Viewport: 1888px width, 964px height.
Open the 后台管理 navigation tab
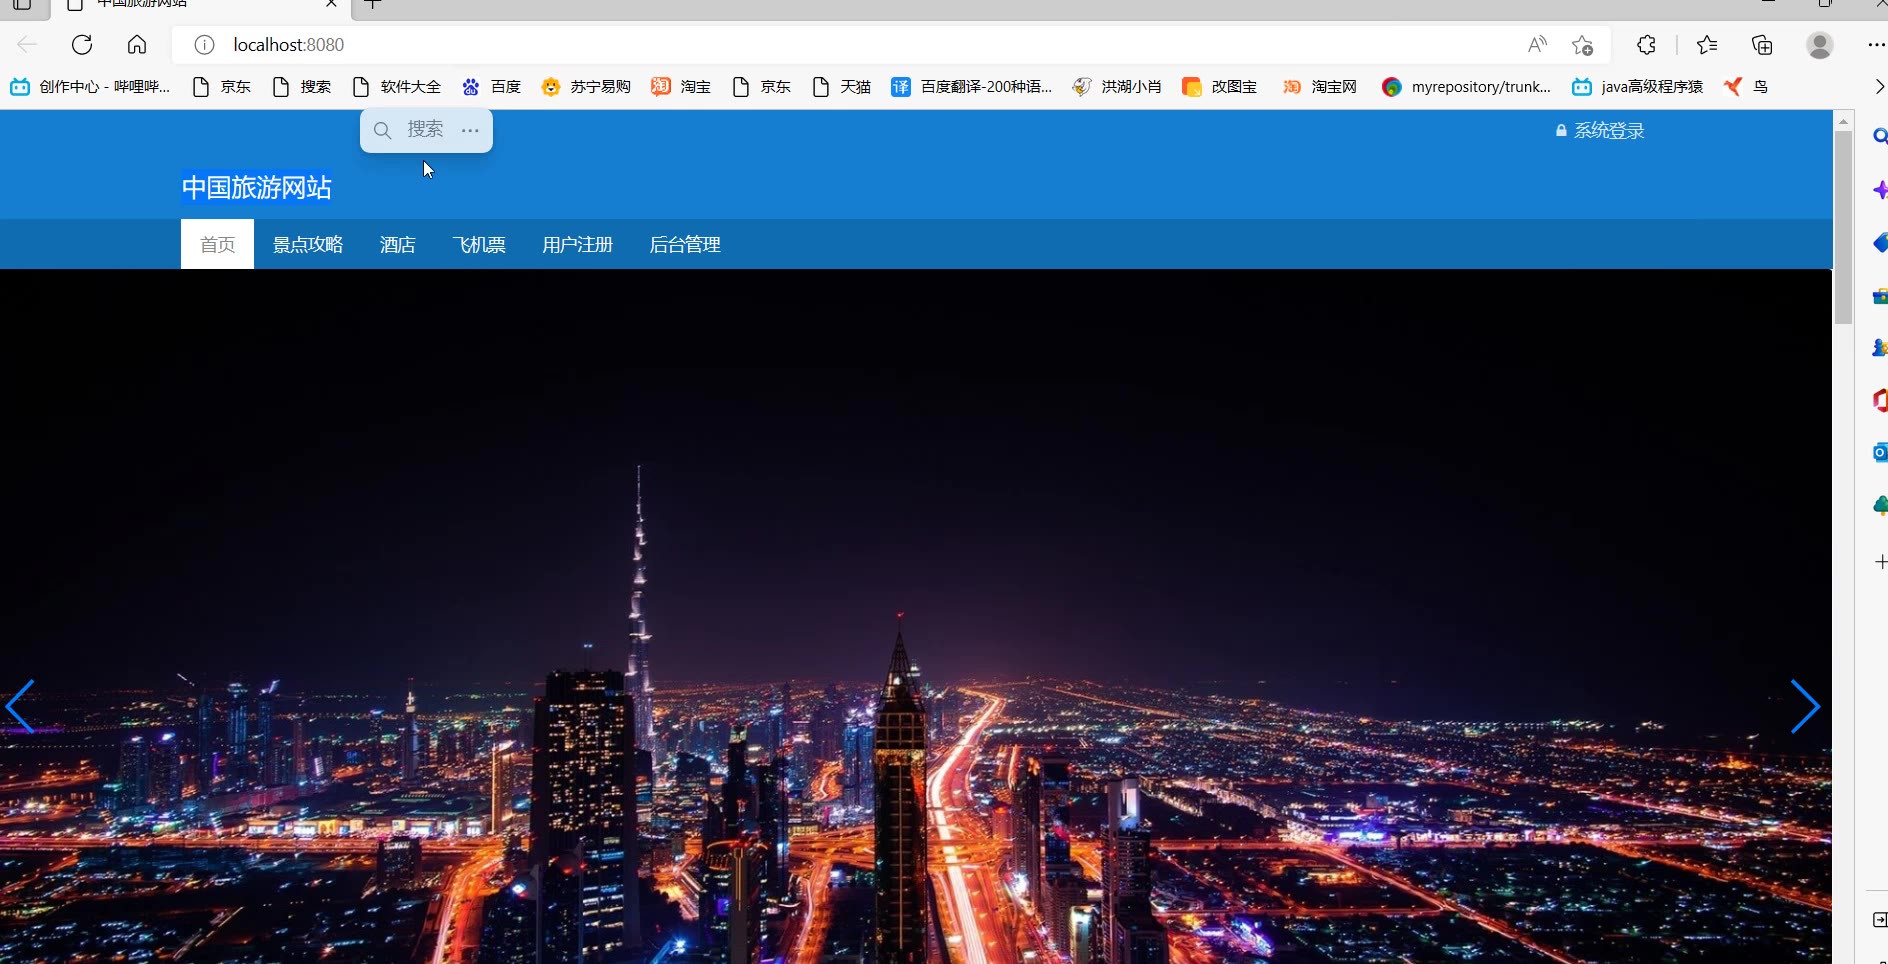(685, 245)
